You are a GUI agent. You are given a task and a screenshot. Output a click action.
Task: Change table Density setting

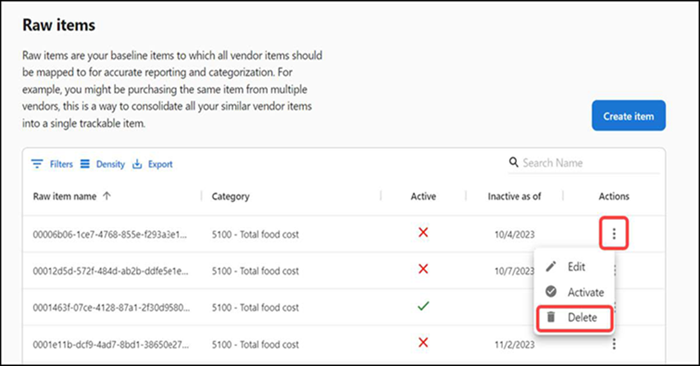pyautogui.click(x=102, y=164)
